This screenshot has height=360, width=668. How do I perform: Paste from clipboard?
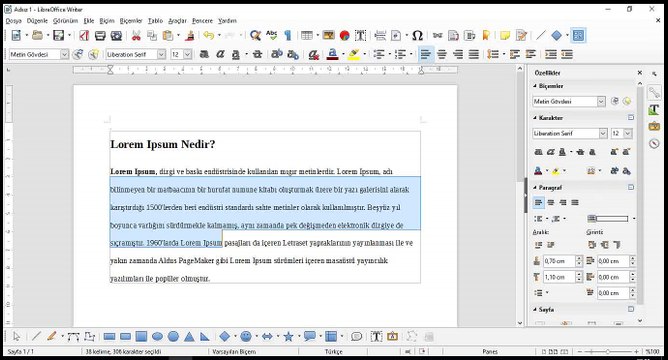(x=168, y=35)
